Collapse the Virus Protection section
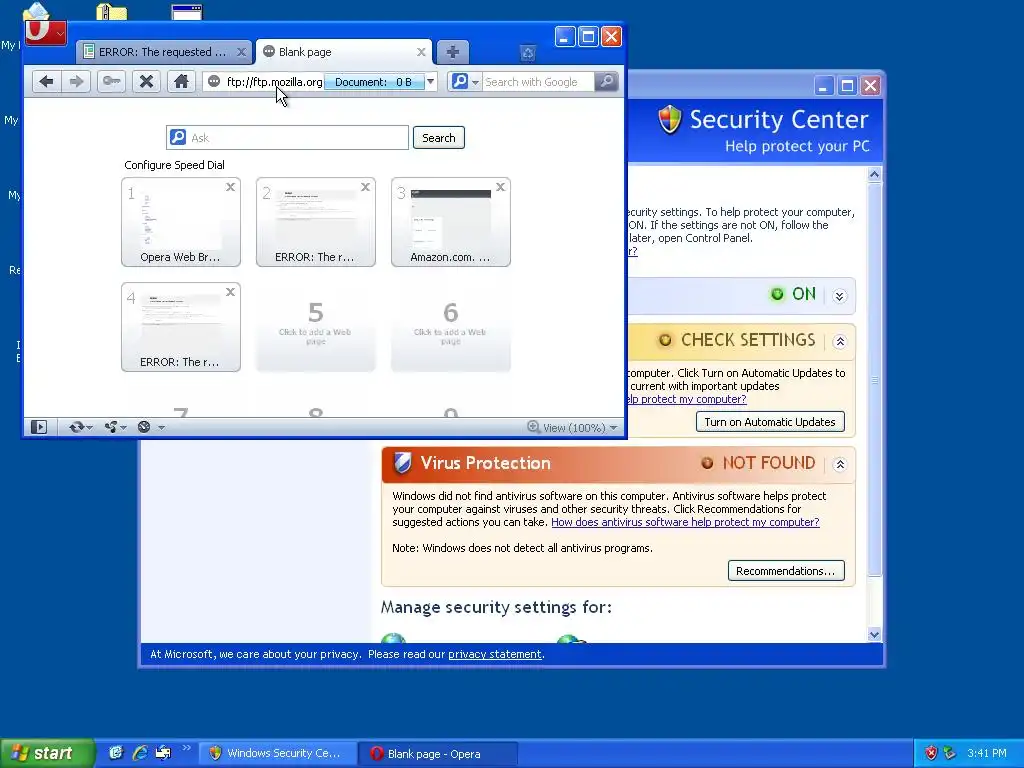 [840, 464]
